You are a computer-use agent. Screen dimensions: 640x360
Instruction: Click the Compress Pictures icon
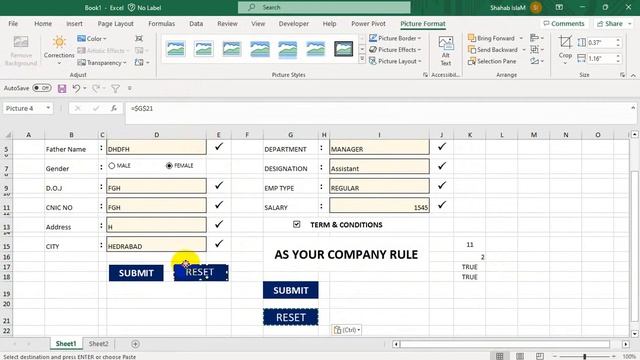tap(139, 38)
